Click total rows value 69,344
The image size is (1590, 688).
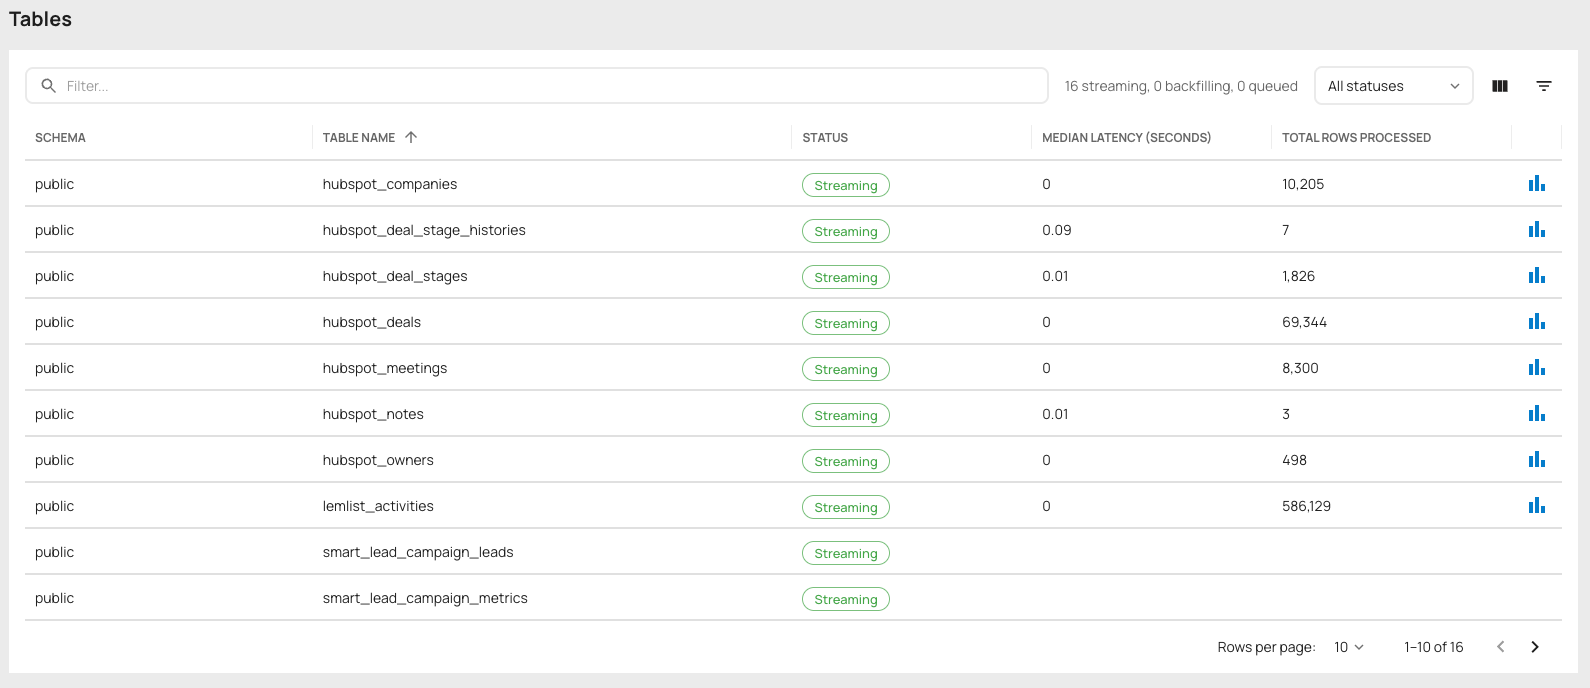pos(1304,322)
